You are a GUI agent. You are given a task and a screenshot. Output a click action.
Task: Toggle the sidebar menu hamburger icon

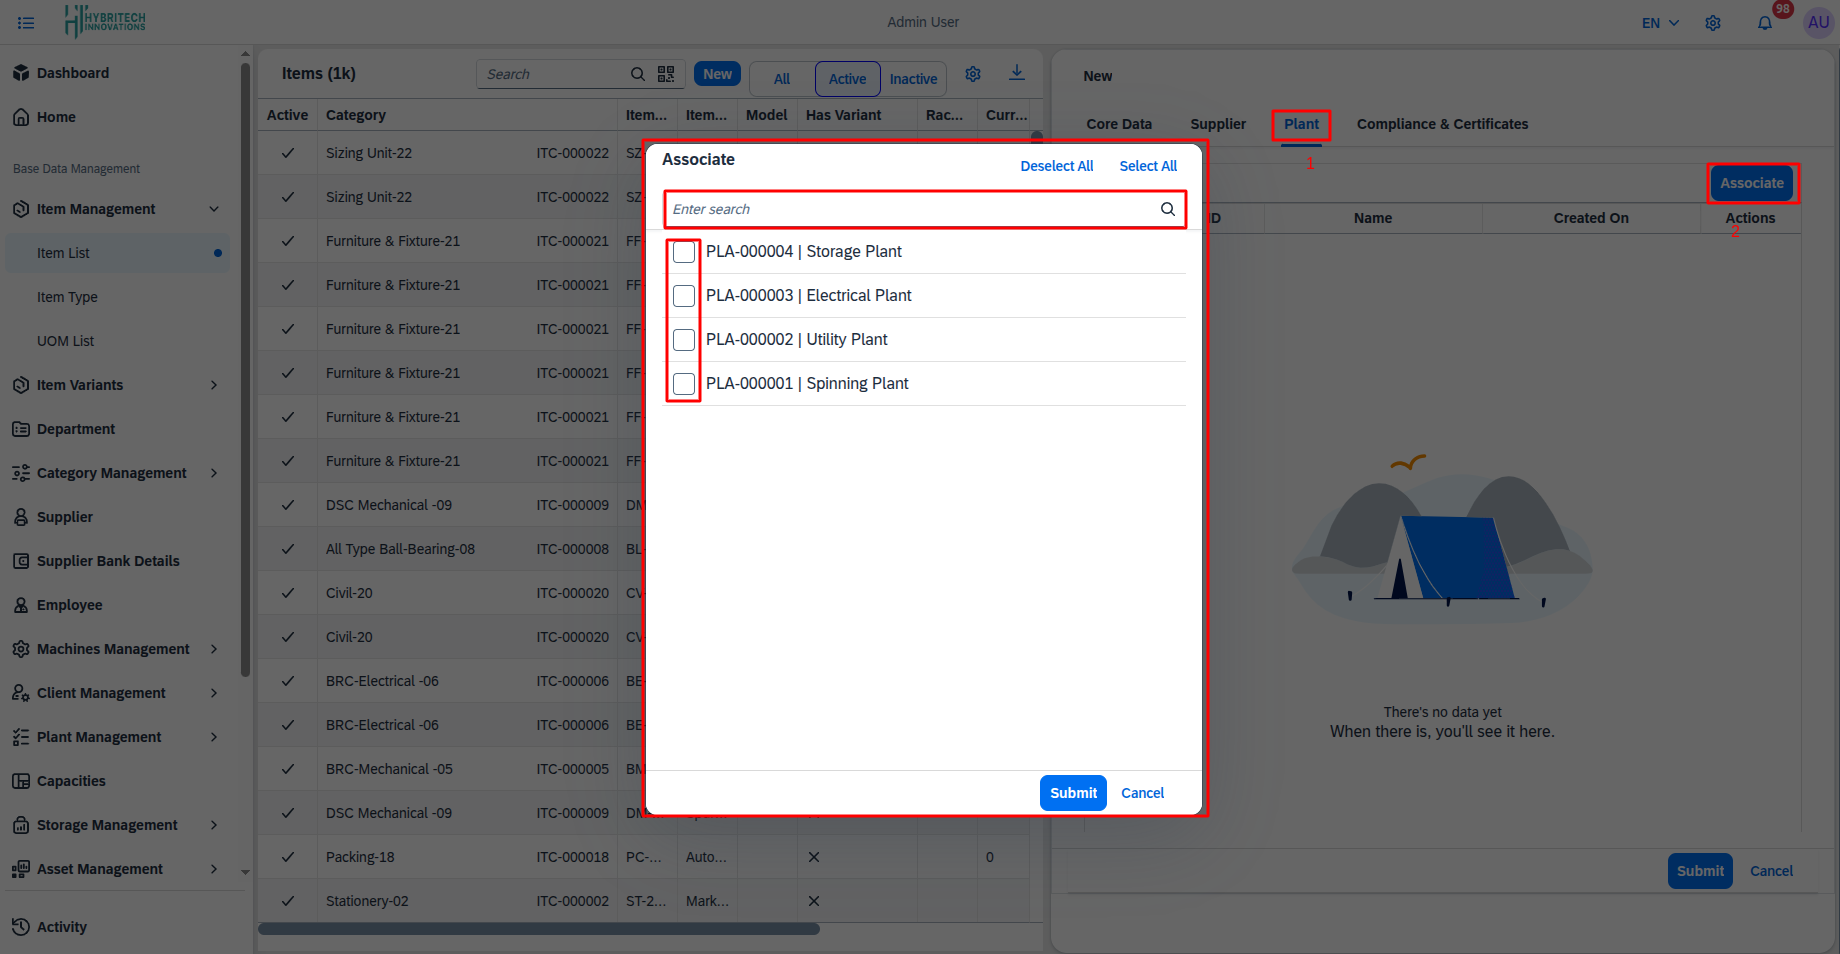(26, 23)
